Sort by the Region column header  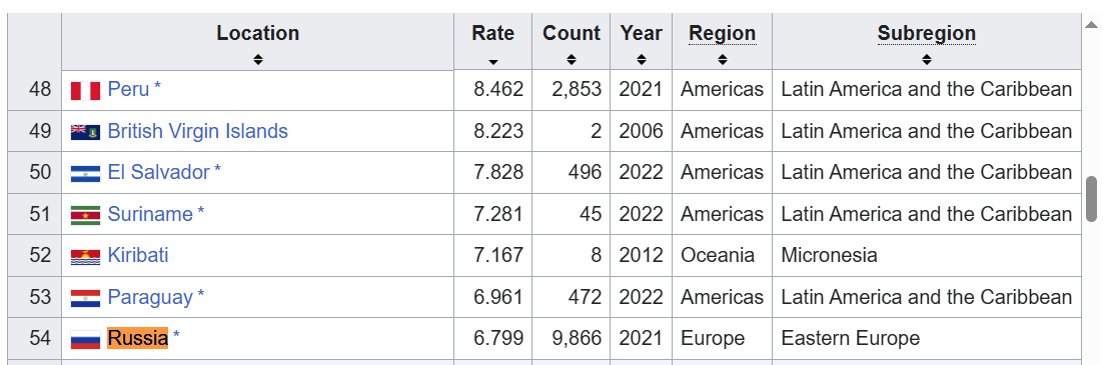[722, 33]
